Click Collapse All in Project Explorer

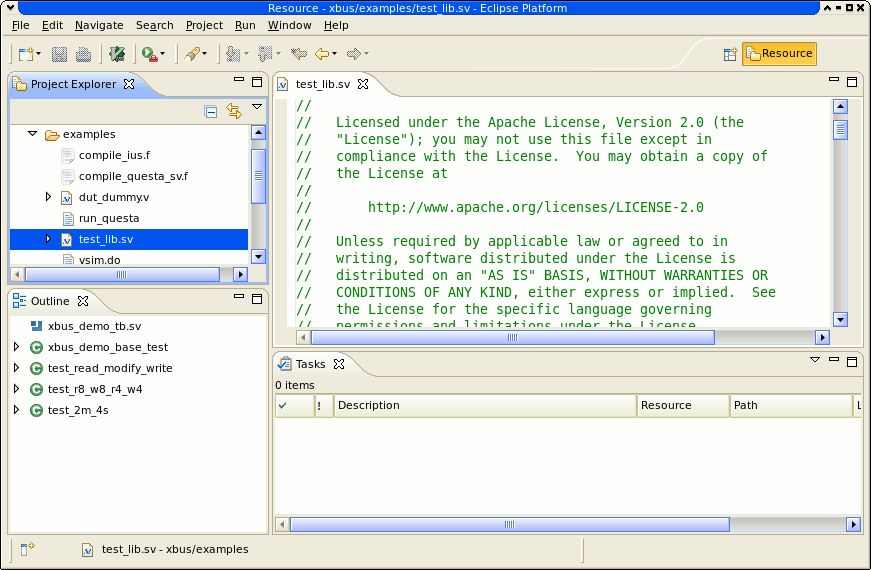click(211, 112)
